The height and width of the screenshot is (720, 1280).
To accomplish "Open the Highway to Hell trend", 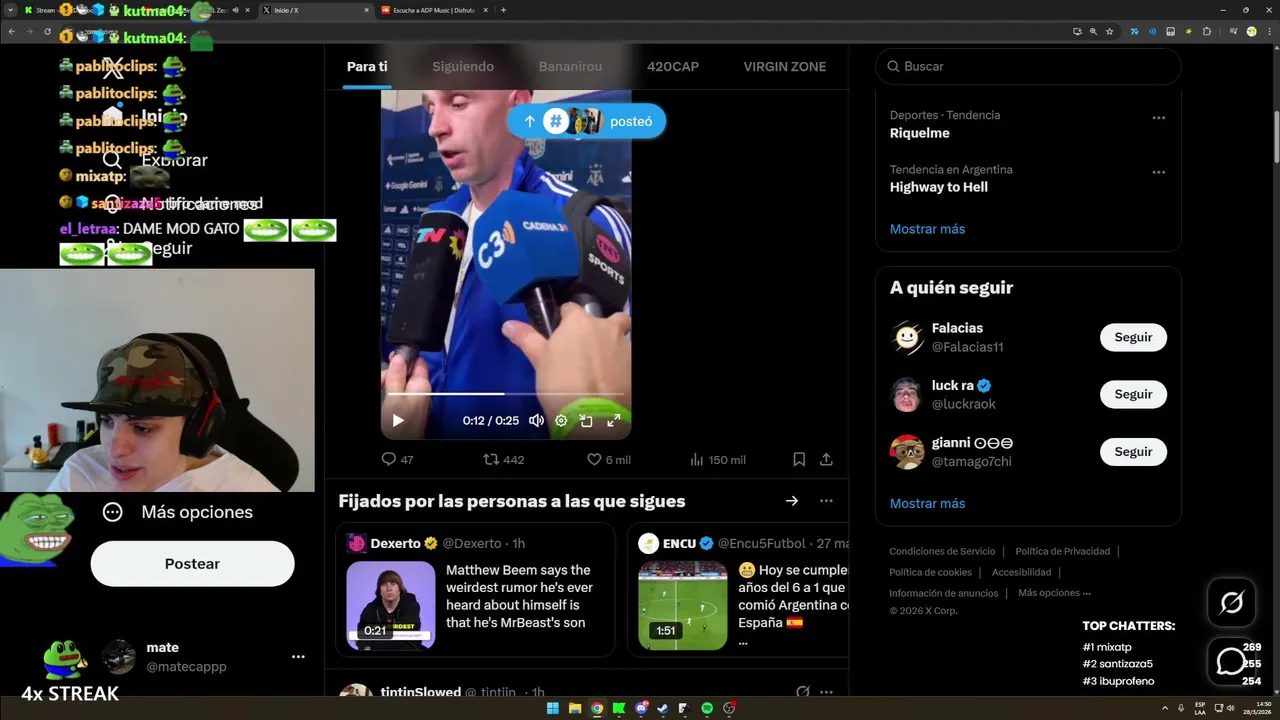I will pyautogui.click(x=939, y=187).
